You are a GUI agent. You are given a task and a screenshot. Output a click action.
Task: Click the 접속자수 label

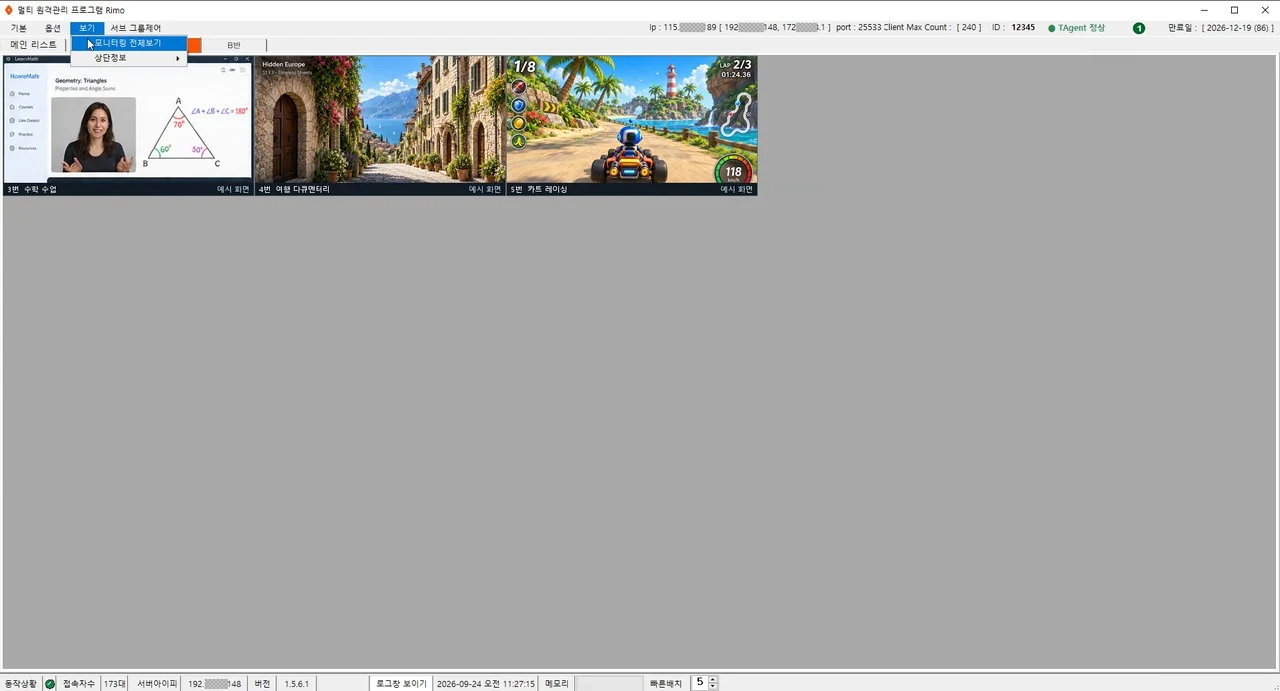click(x=79, y=684)
